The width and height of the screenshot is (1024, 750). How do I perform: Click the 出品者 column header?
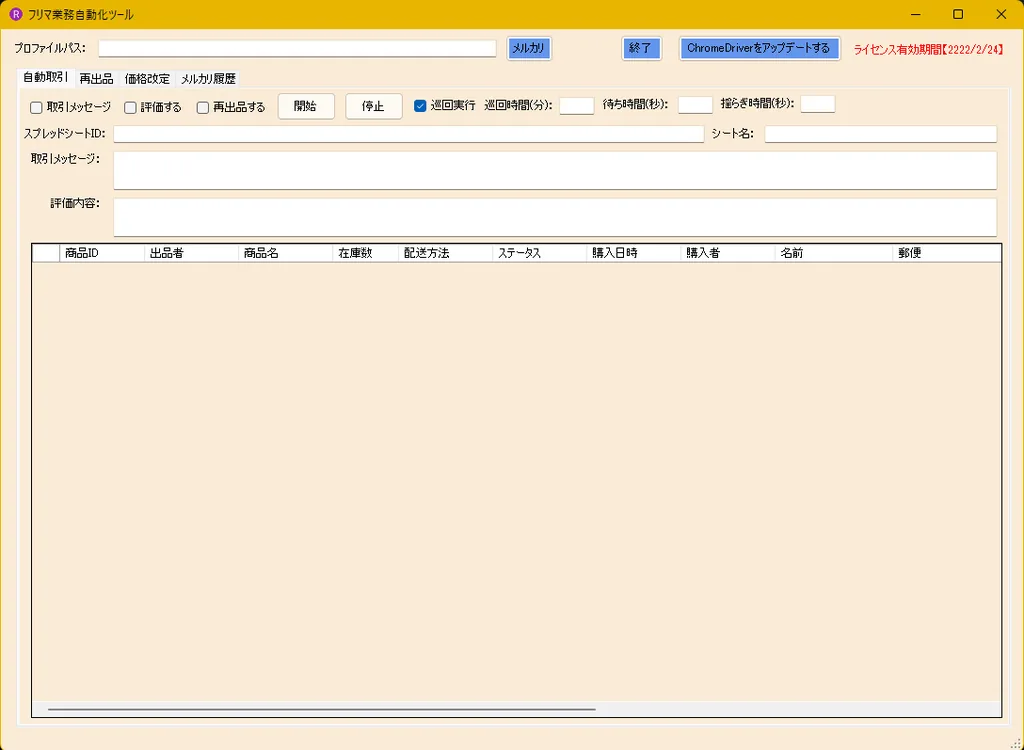coord(191,253)
